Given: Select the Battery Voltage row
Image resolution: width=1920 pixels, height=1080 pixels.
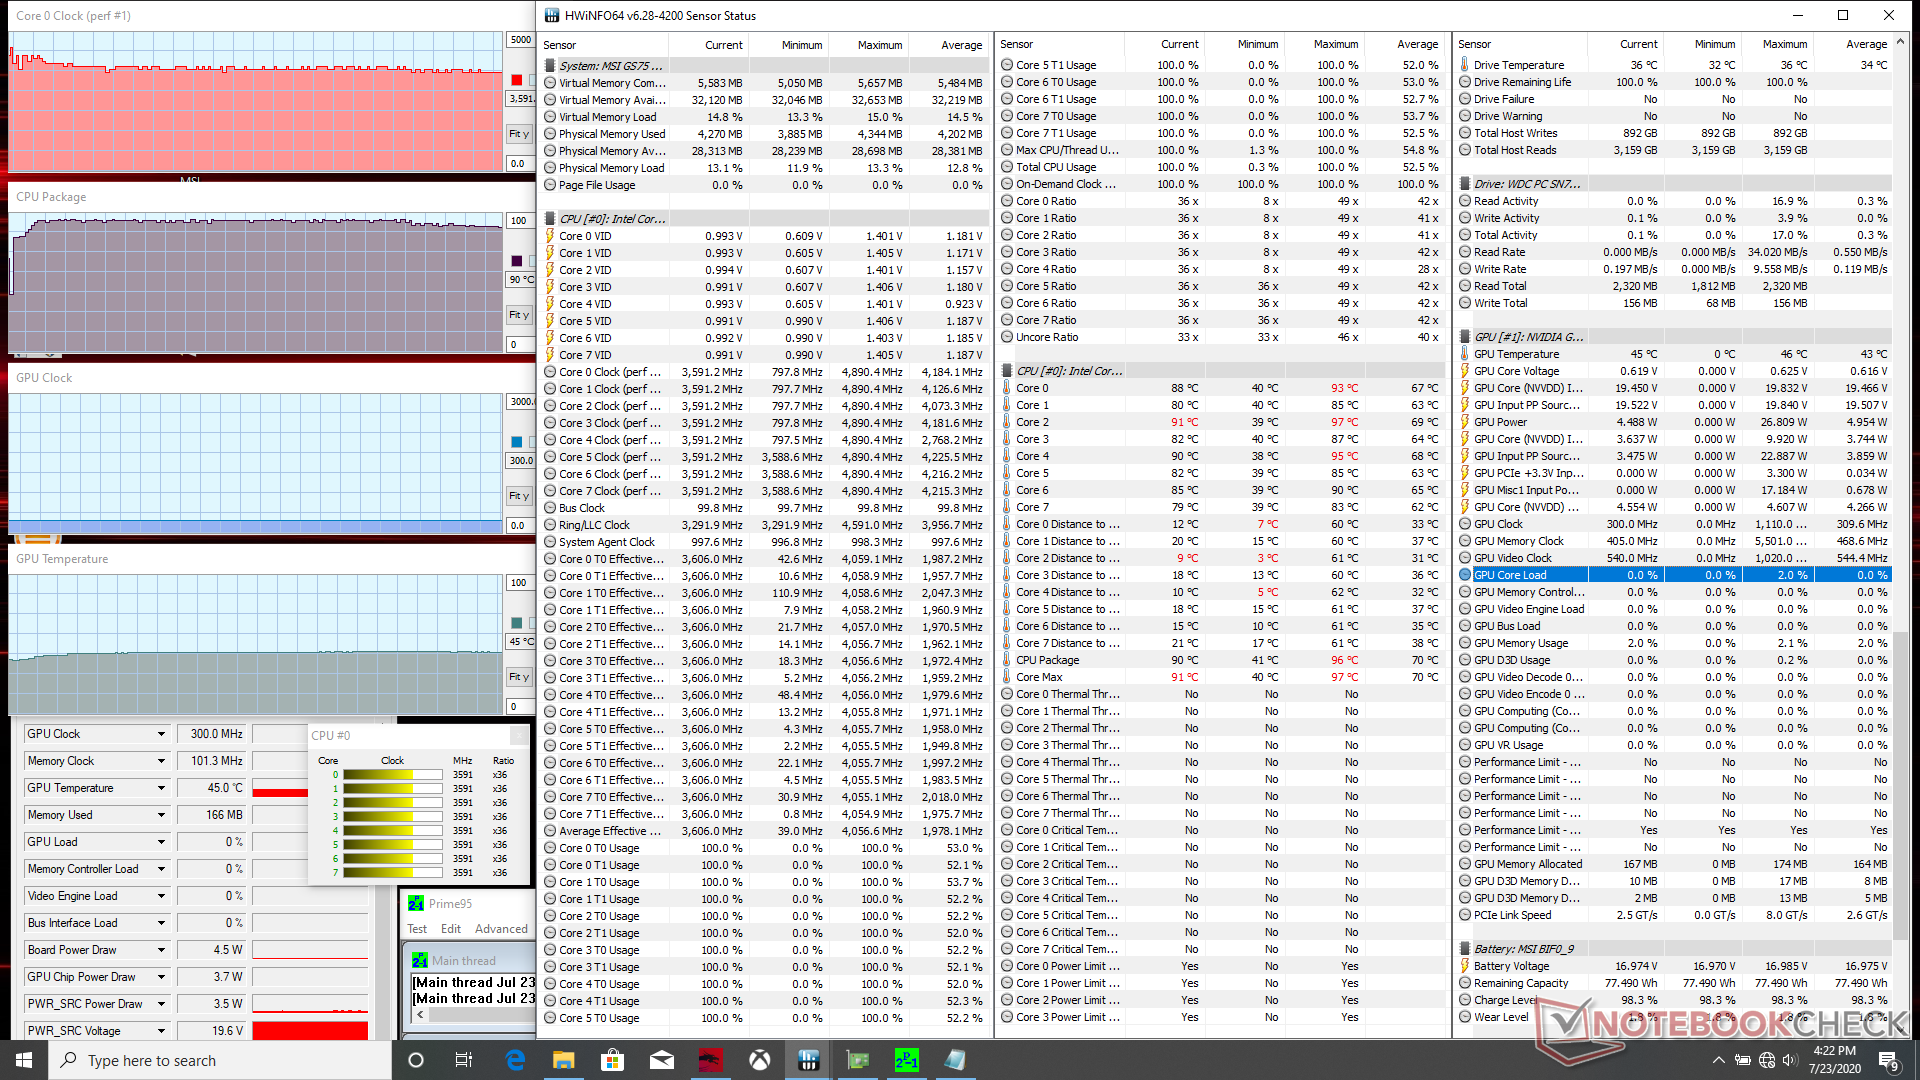Looking at the screenshot, I should tap(1674, 966).
